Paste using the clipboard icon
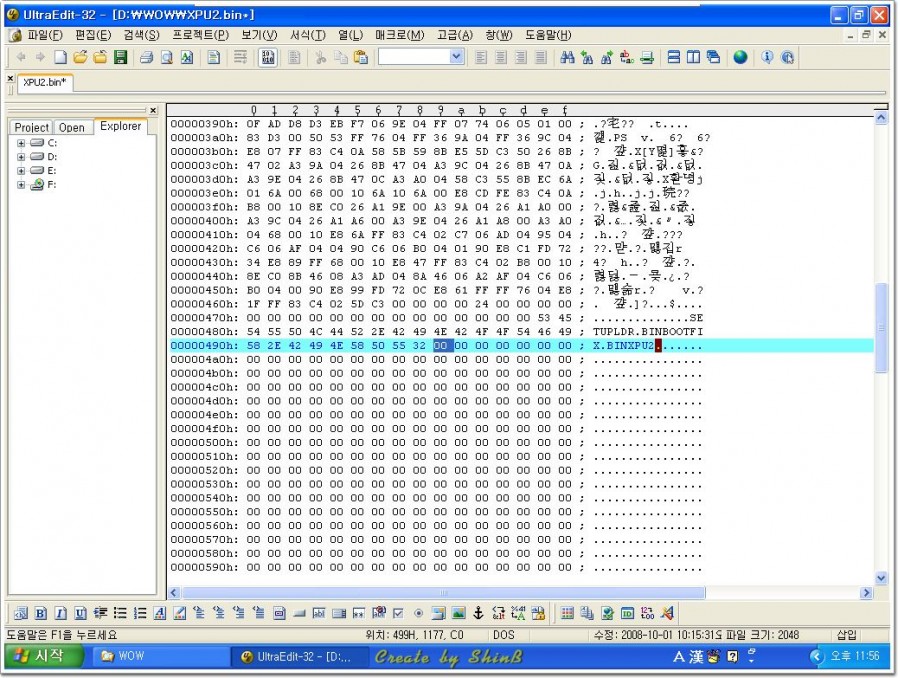Screen dimensions: 900x678 pyautogui.click(x=361, y=57)
